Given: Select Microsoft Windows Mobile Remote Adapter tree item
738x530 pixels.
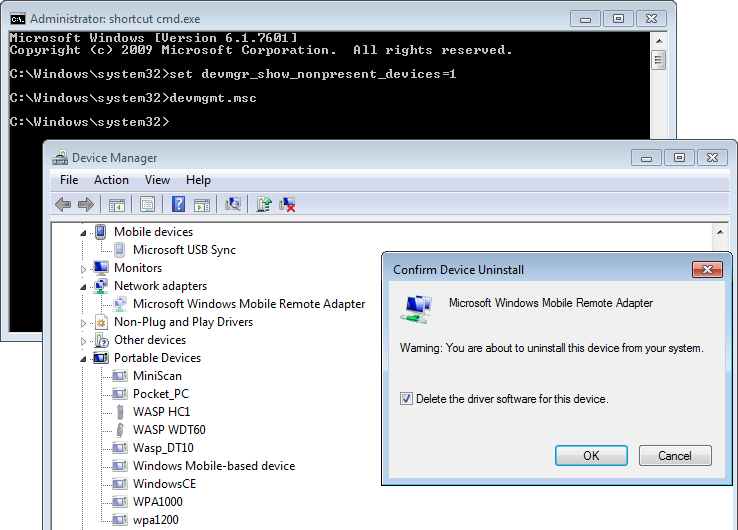Looking at the screenshot, I should 249,304.
